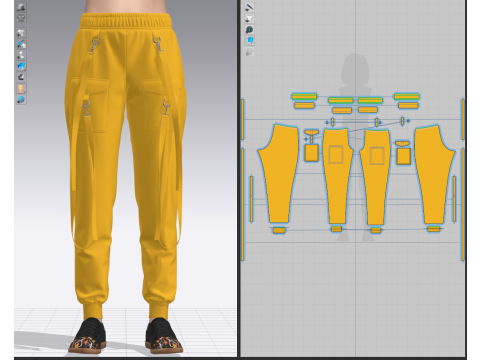Select the top-right green-striped waistband piece
Screen dimensions: 480x360
(x=407, y=97)
